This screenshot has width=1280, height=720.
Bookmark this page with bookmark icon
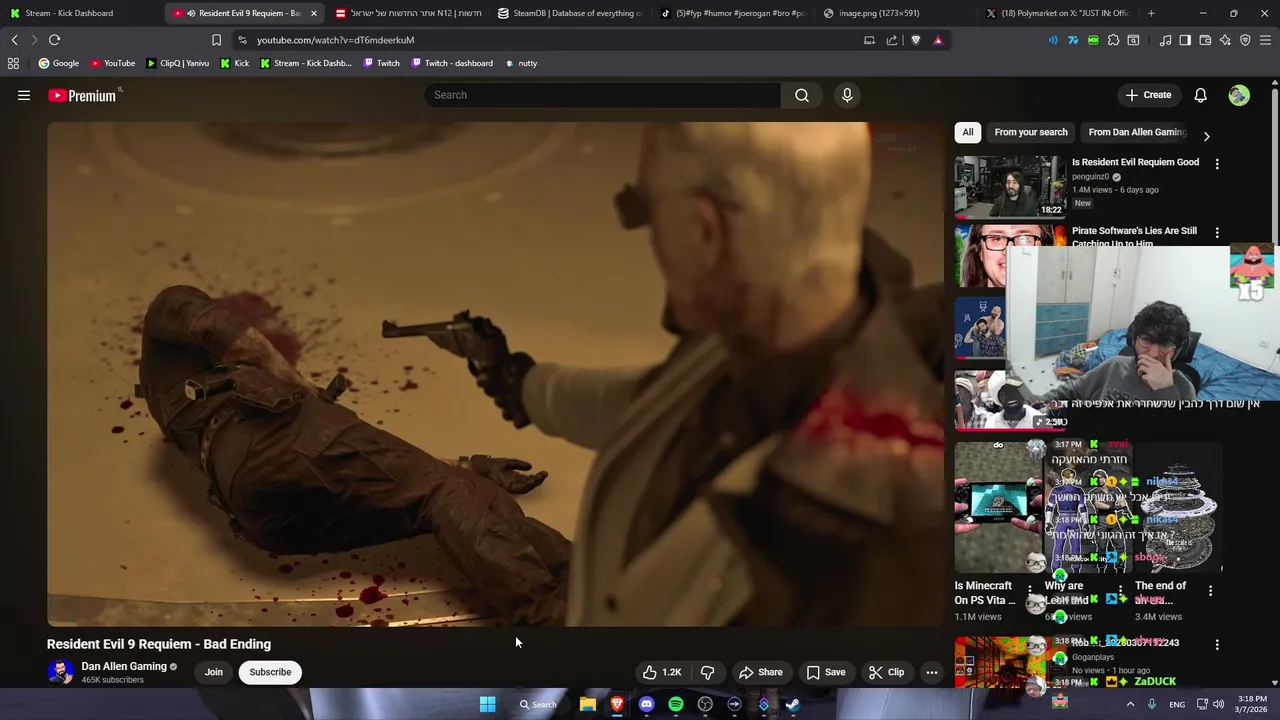[216, 40]
